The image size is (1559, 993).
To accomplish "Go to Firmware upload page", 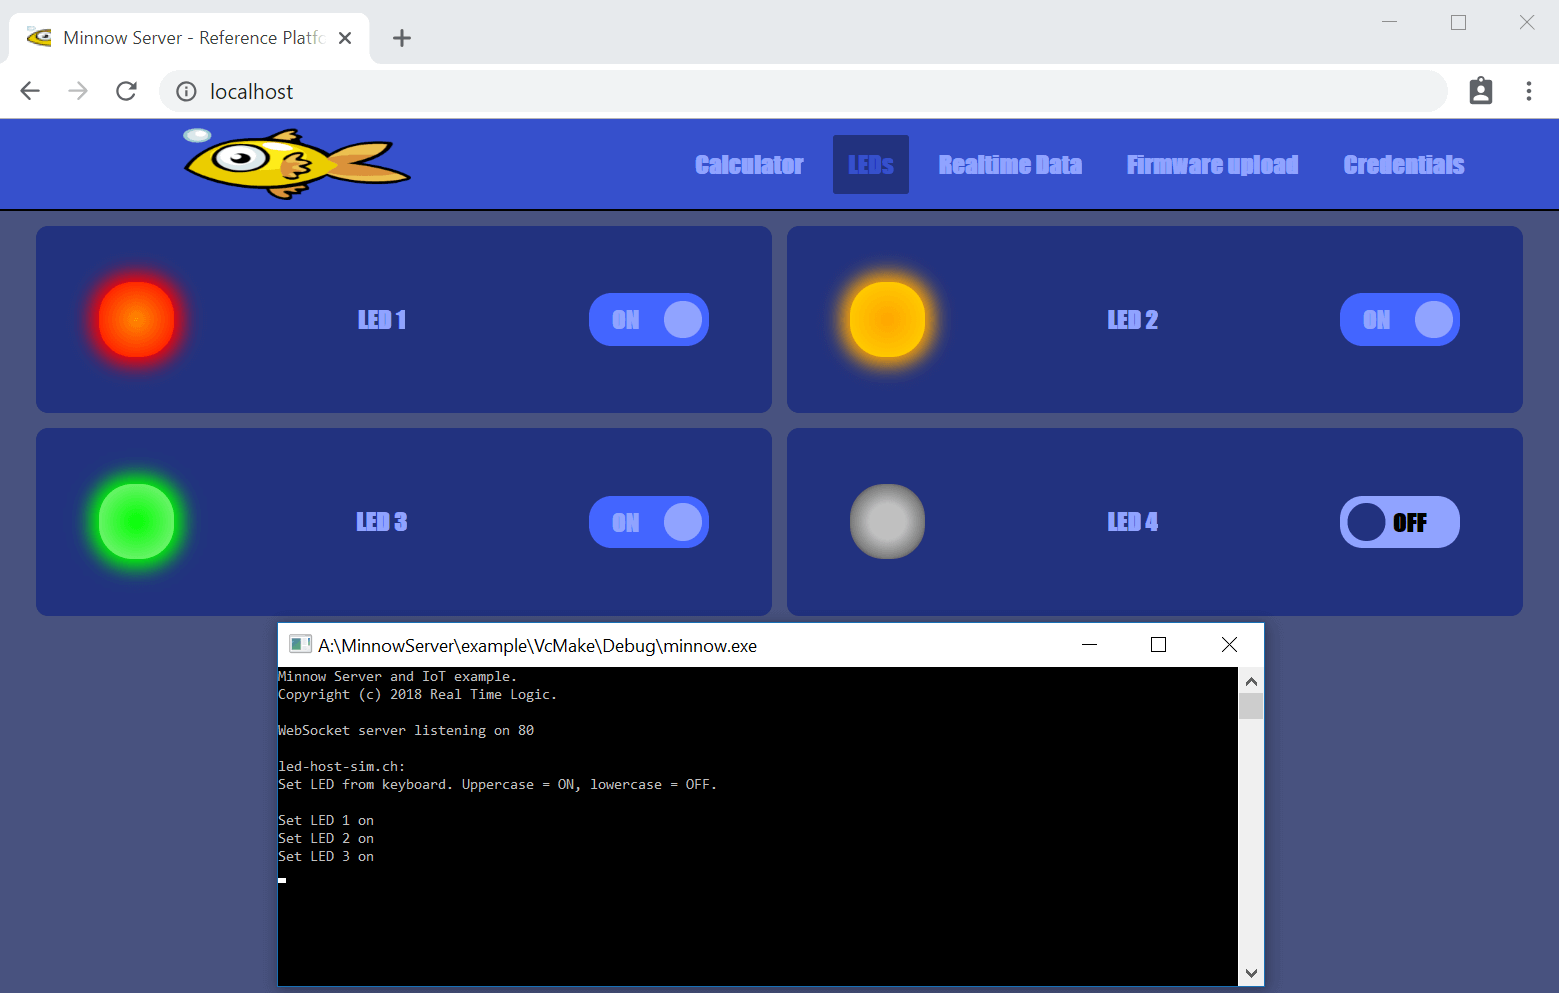I will pyautogui.click(x=1212, y=165).
